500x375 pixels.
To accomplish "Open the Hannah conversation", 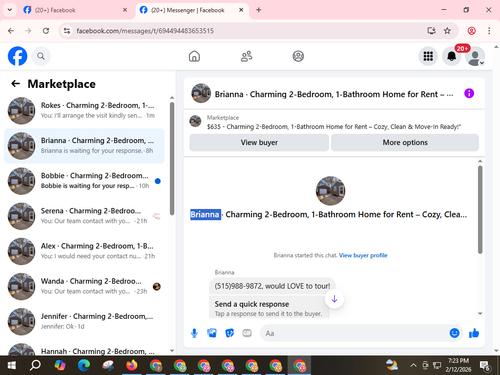I will coord(84,348).
